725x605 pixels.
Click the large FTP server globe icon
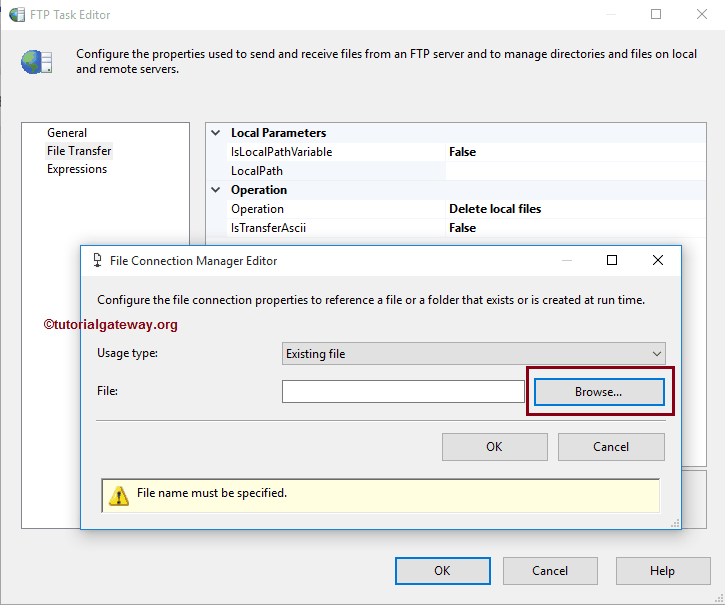coord(37,62)
